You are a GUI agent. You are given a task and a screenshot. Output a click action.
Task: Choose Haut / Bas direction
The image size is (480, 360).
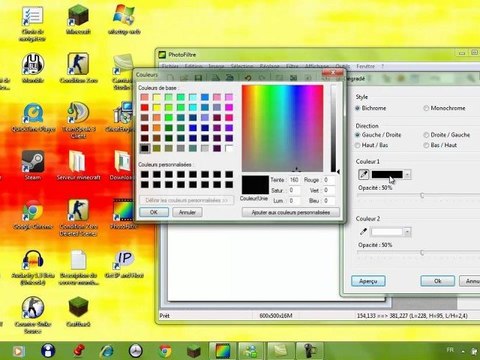tap(371, 145)
